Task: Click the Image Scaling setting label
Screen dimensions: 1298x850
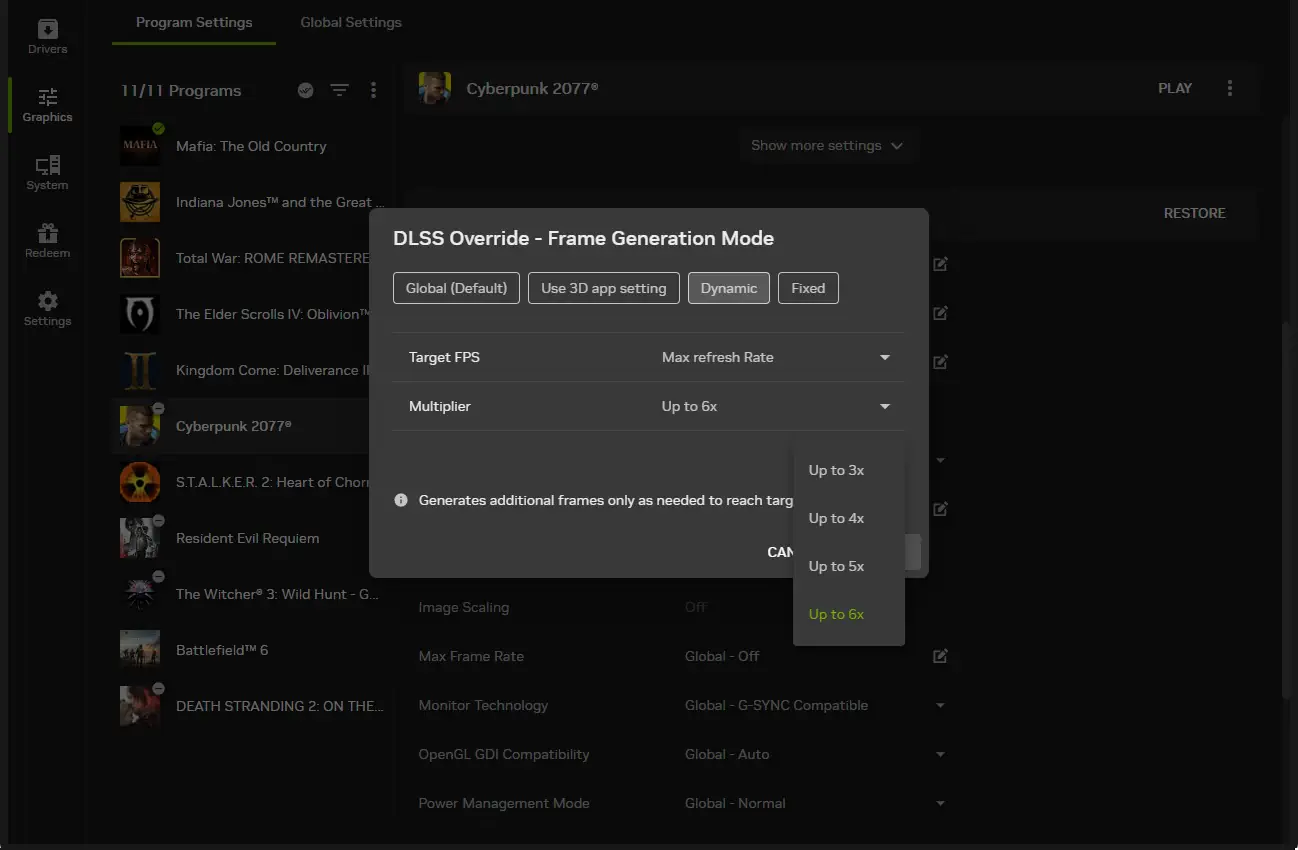Action: (463, 607)
